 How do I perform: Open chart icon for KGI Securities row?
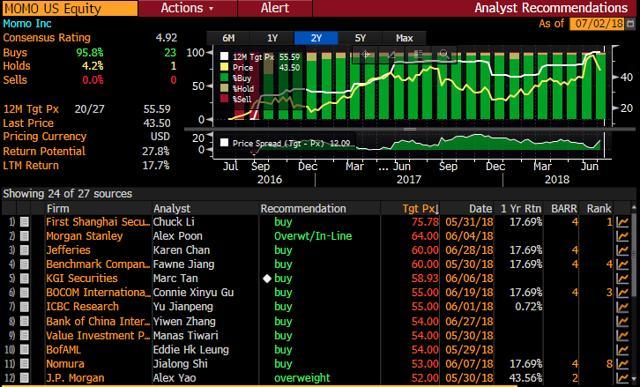622,279
